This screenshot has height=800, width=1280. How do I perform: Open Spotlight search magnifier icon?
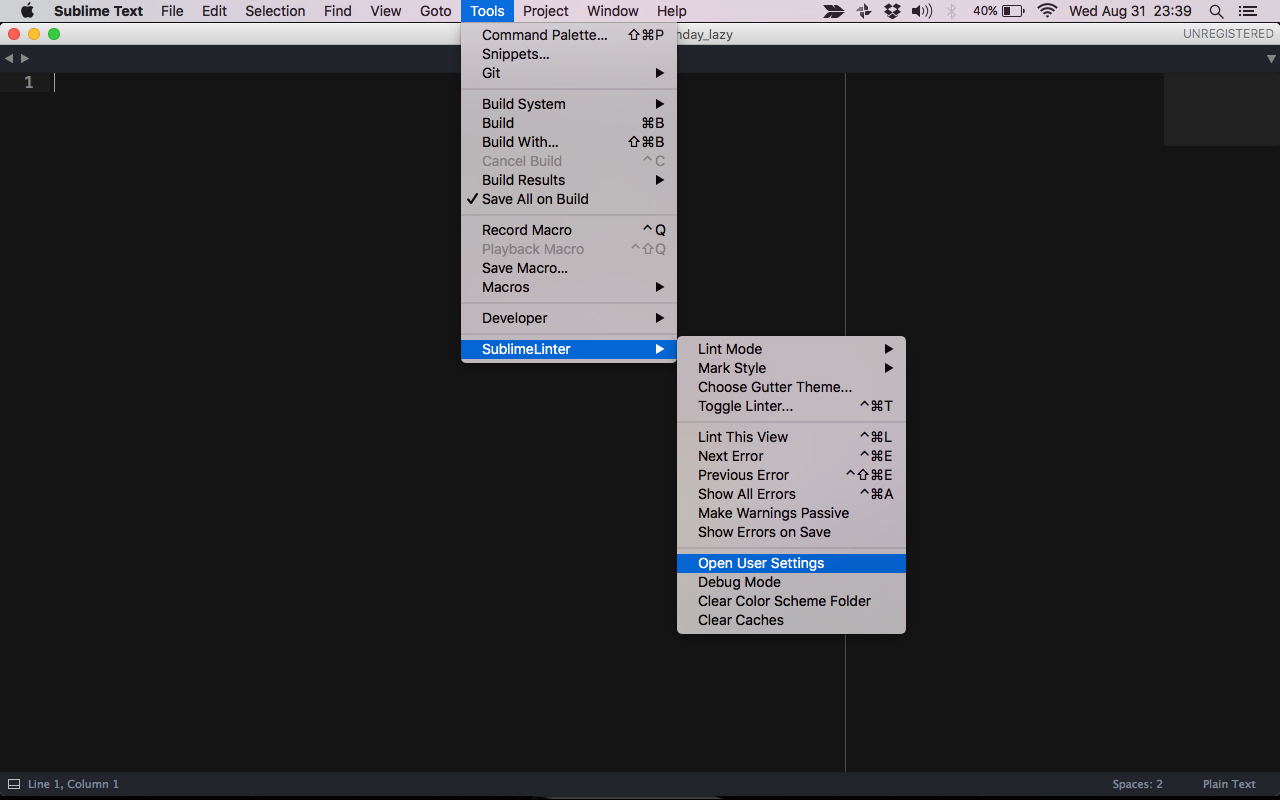pos(1216,11)
